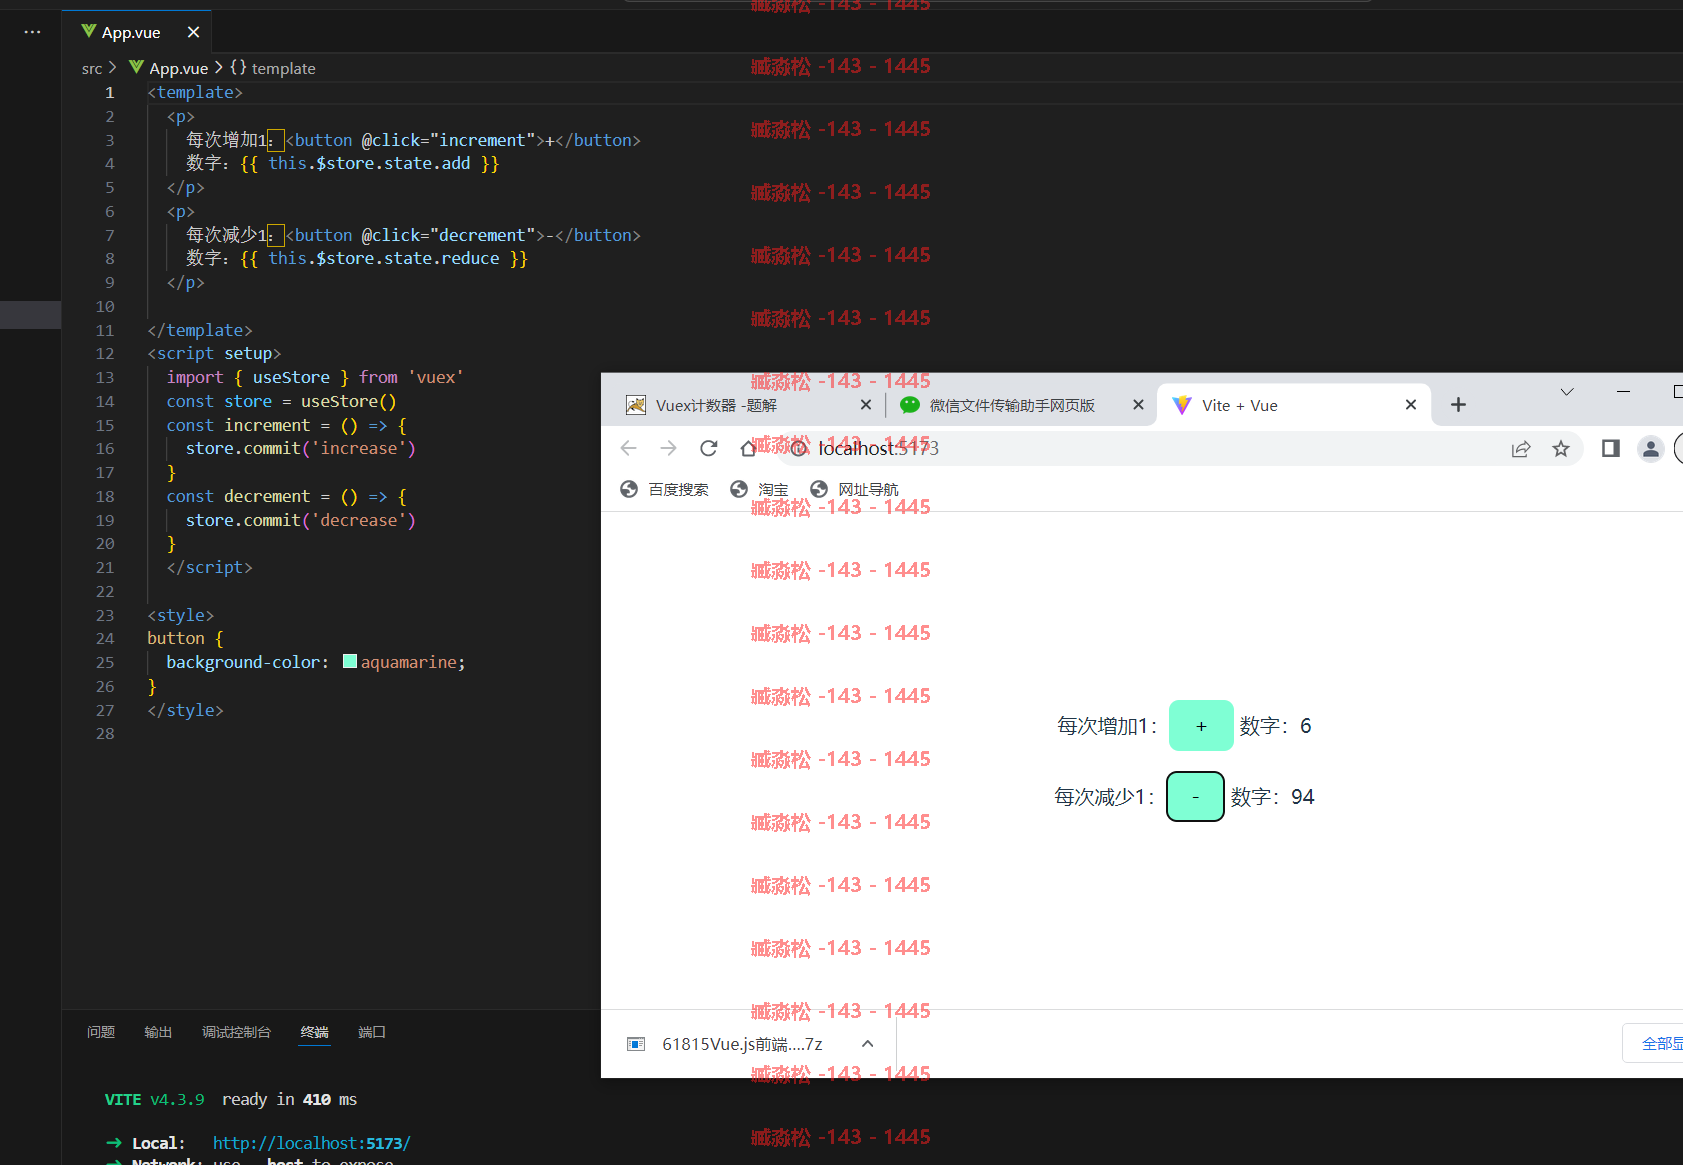
Task: Switch to the 调试控制台 panel tab
Action: tap(236, 1032)
